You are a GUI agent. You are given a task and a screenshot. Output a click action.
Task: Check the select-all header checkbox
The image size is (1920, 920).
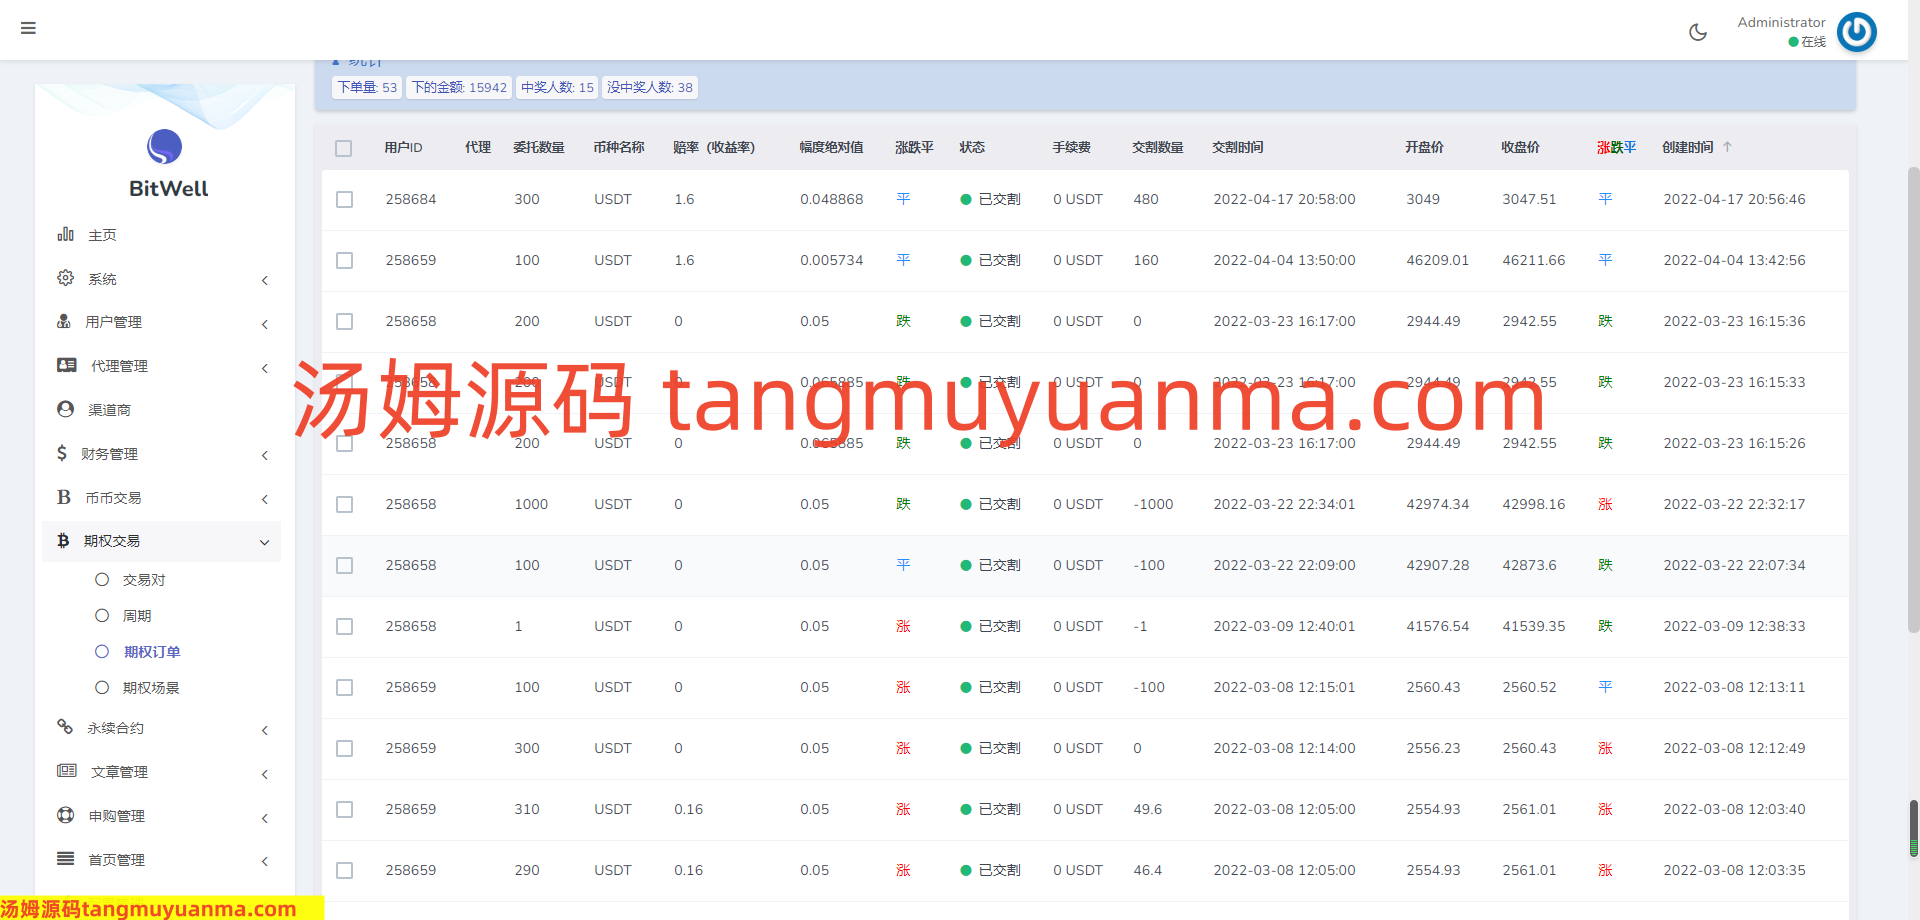tap(344, 148)
